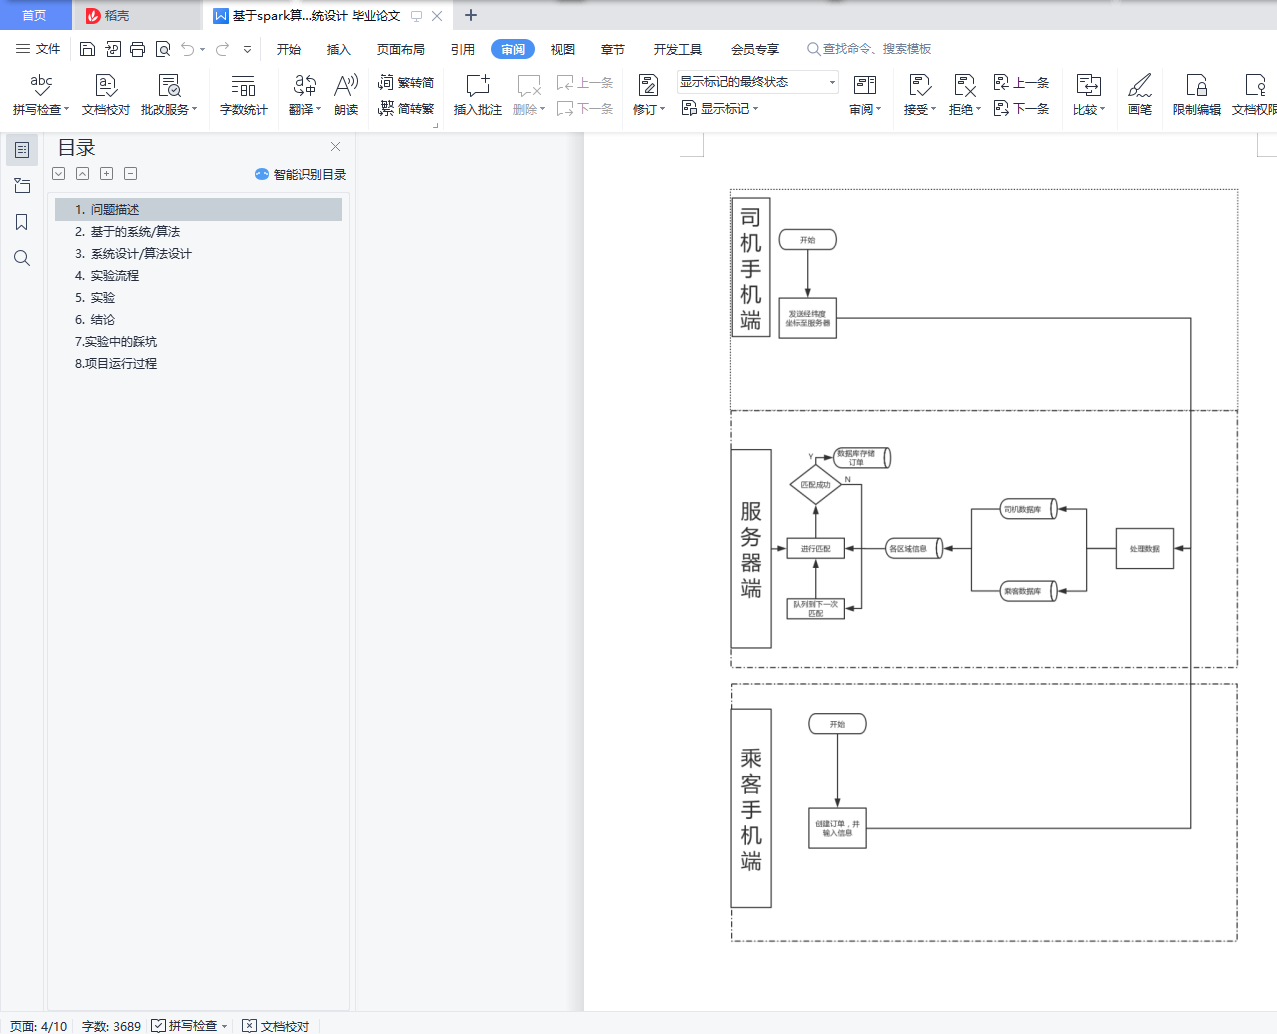Close the 目录 panel

(x=336, y=146)
